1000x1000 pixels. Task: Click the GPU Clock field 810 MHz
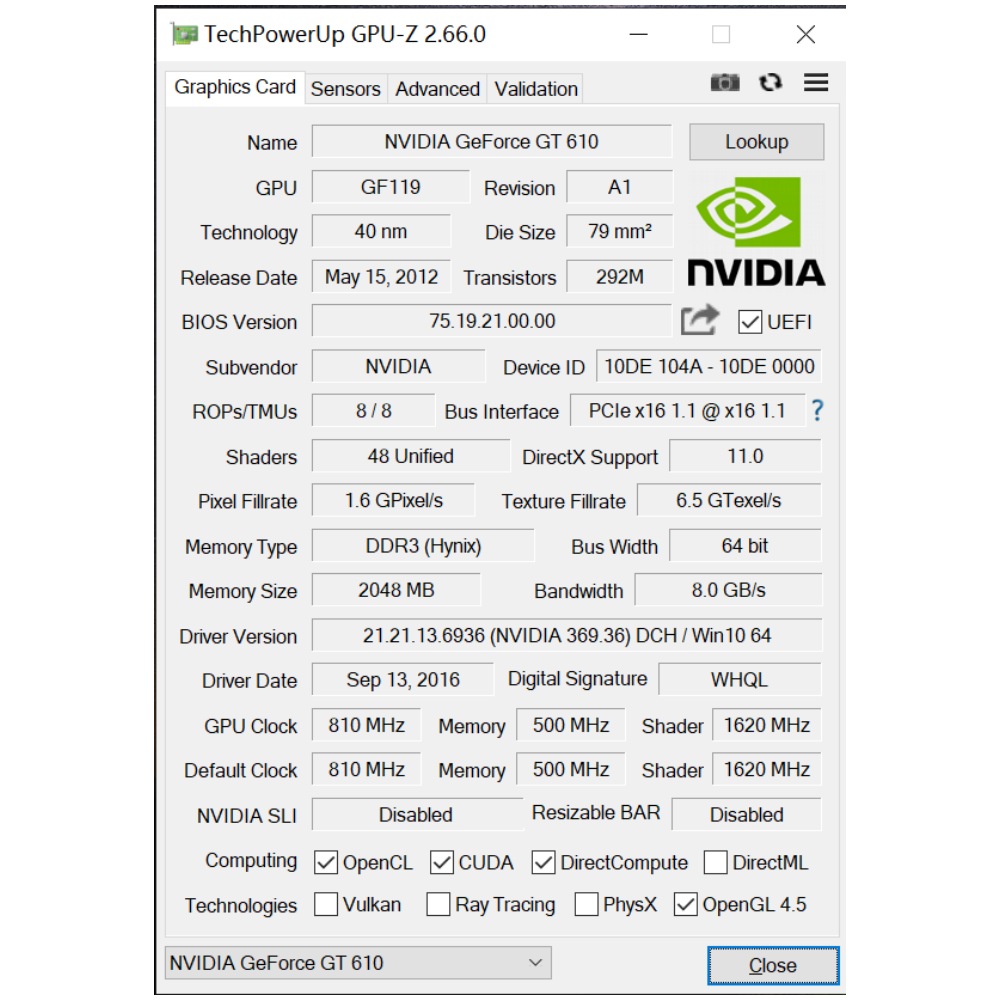tap(366, 725)
